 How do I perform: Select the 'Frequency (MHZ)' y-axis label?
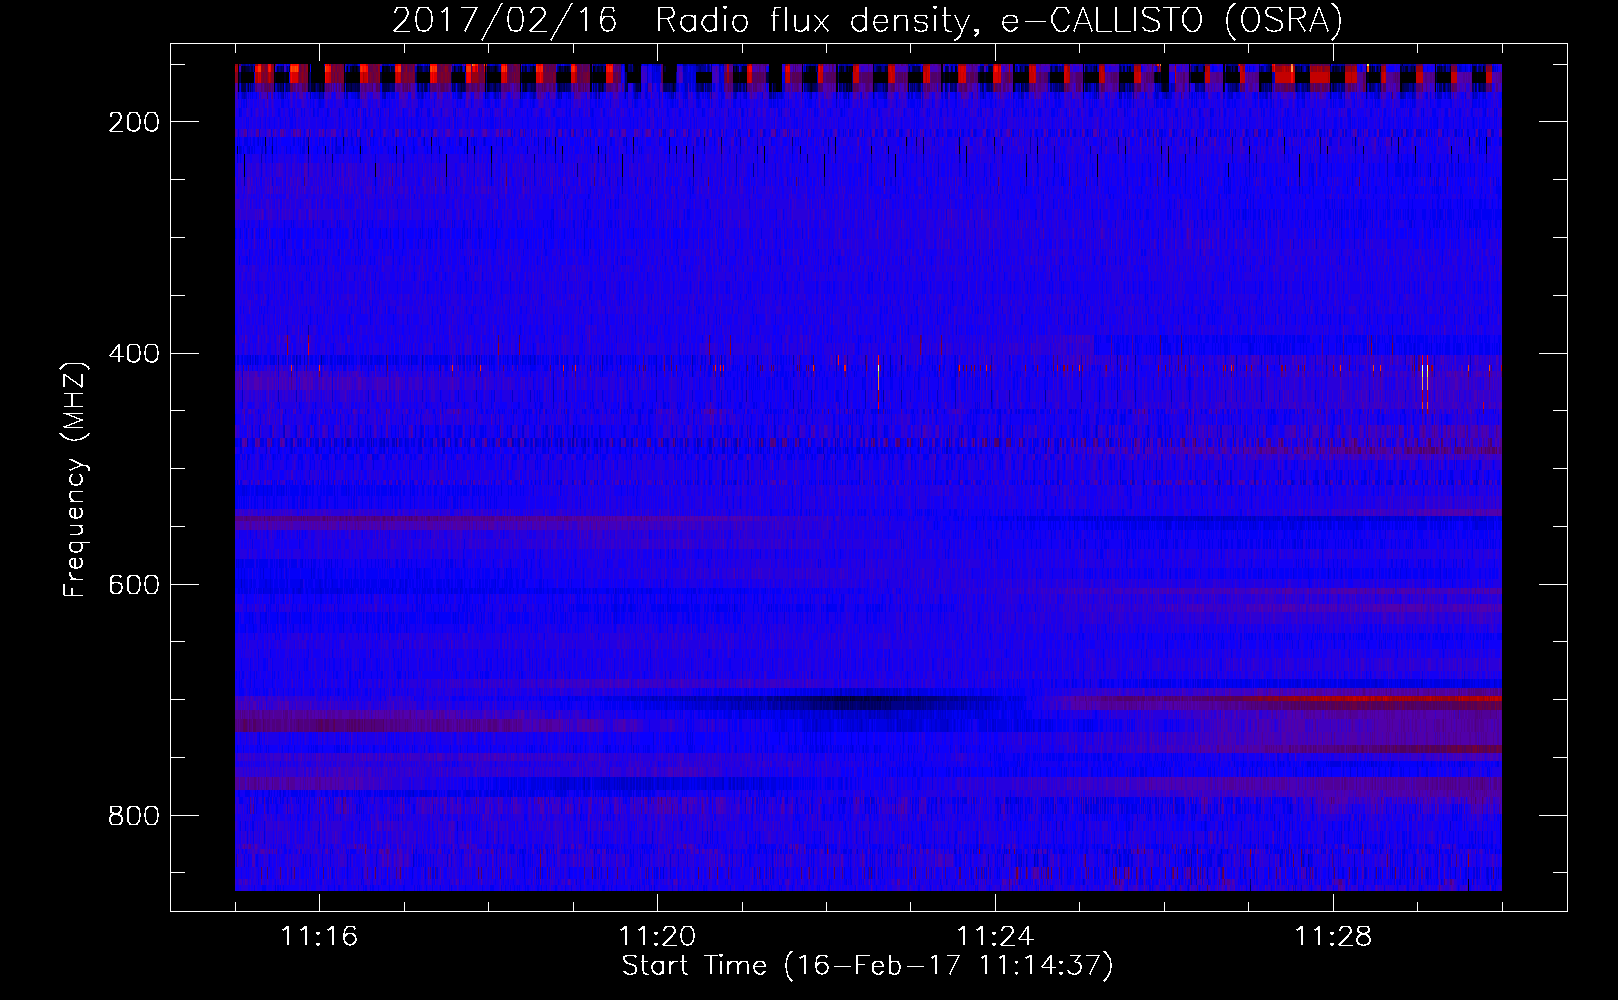tap(75, 479)
